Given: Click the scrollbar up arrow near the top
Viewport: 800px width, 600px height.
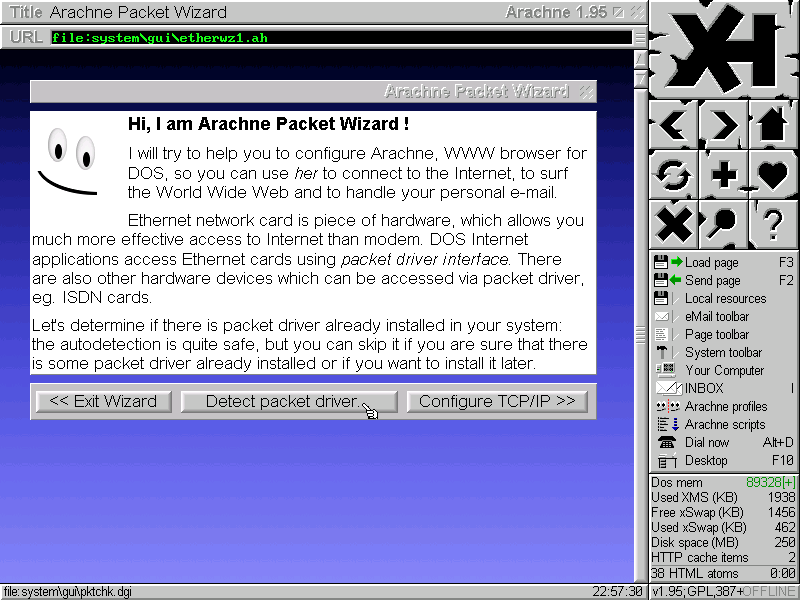Looking at the screenshot, I should 640,60.
